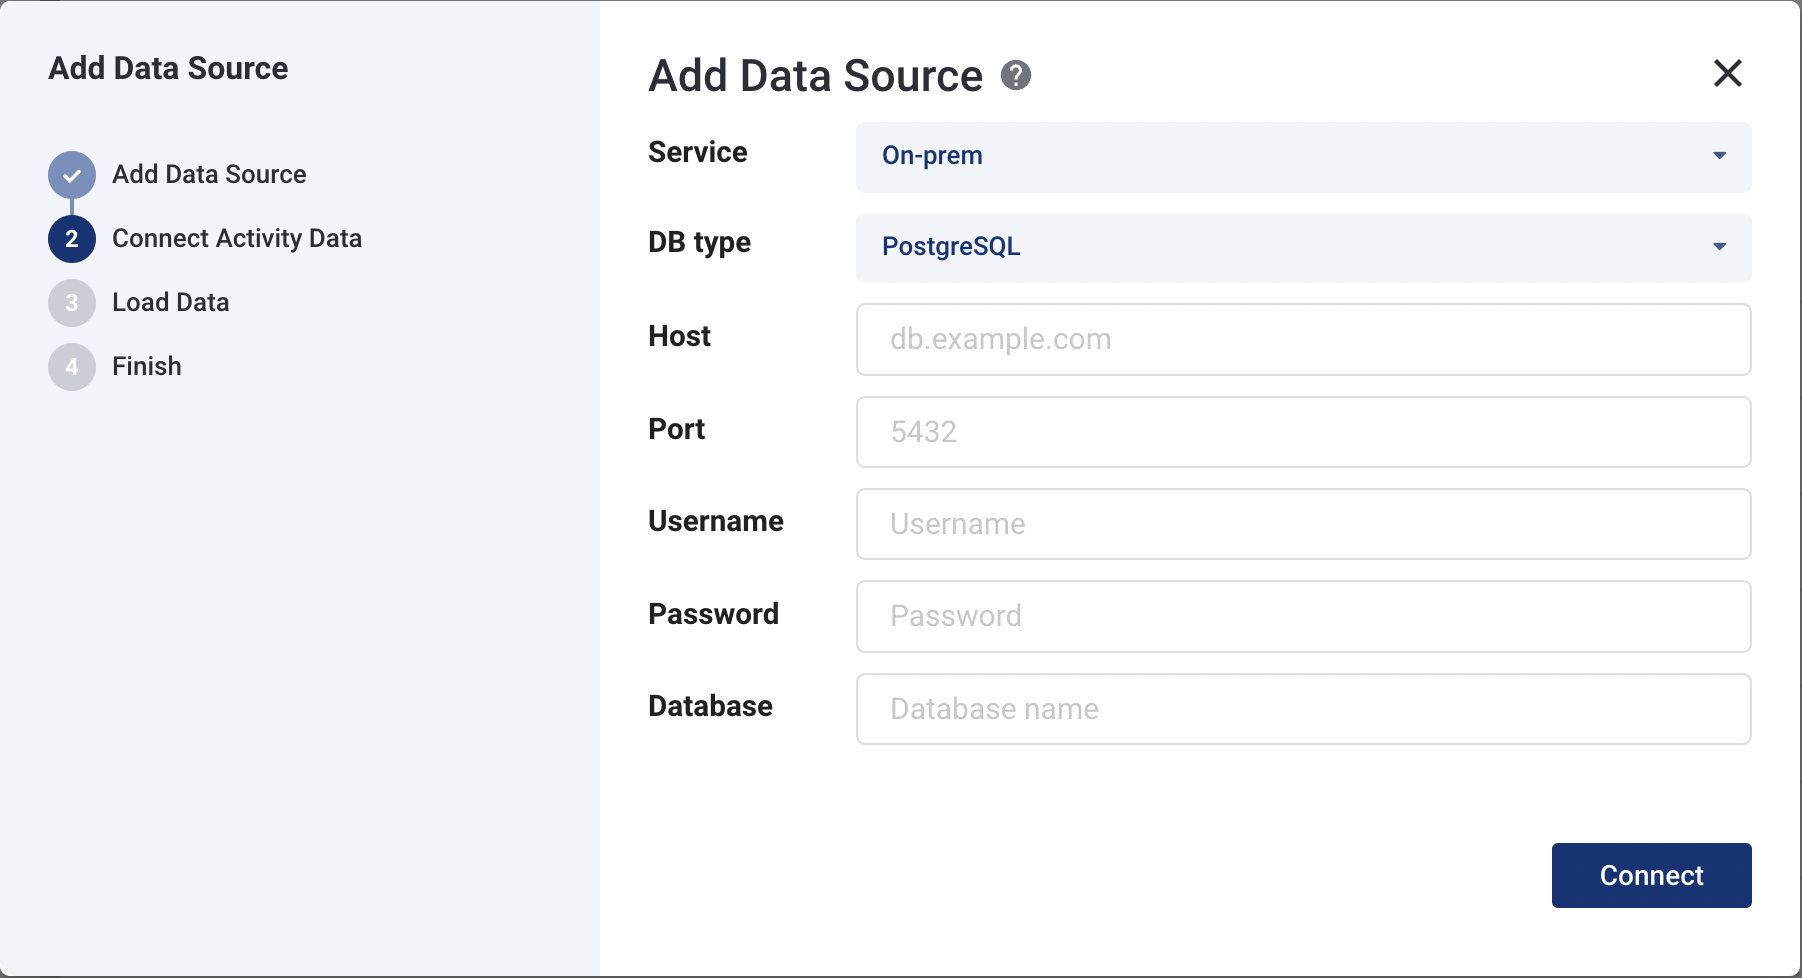Viewport: 1802px width, 978px height.
Task: Click the step 2 number circle
Action: click(72, 239)
